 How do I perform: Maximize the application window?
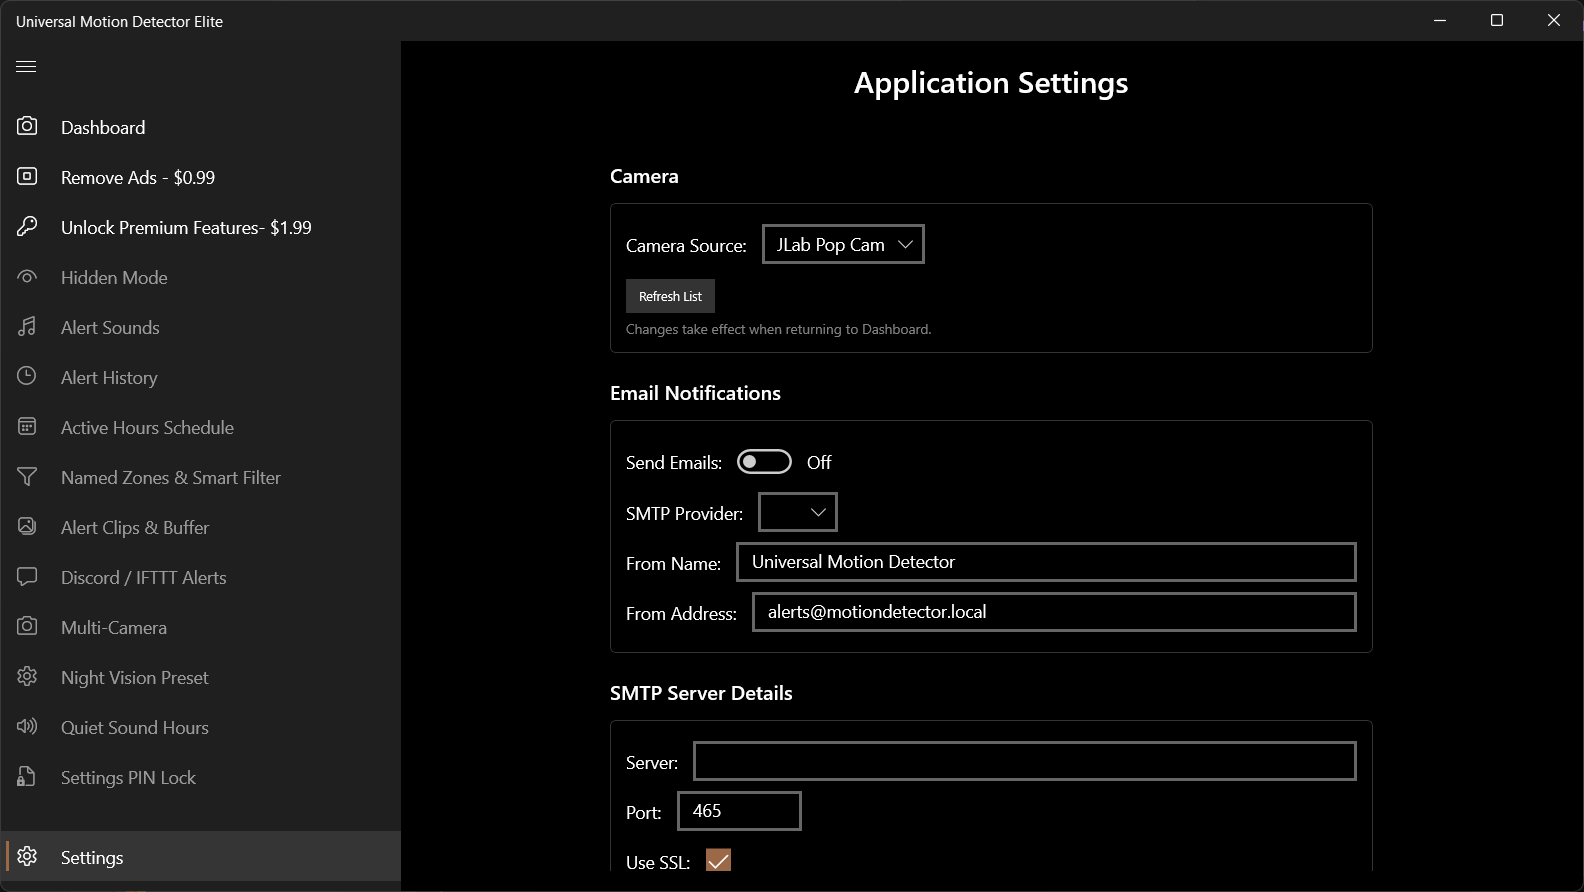pyautogui.click(x=1497, y=20)
